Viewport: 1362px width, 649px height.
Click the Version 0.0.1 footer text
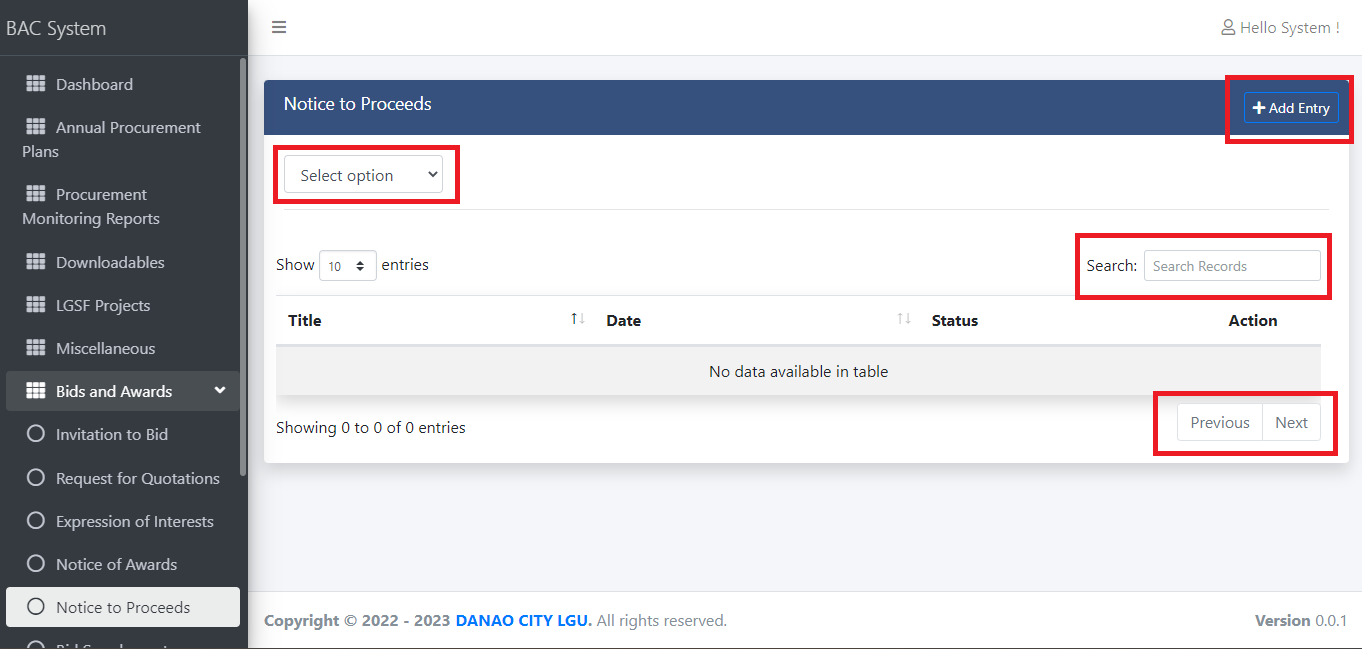pyautogui.click(x=1301, y=620)
